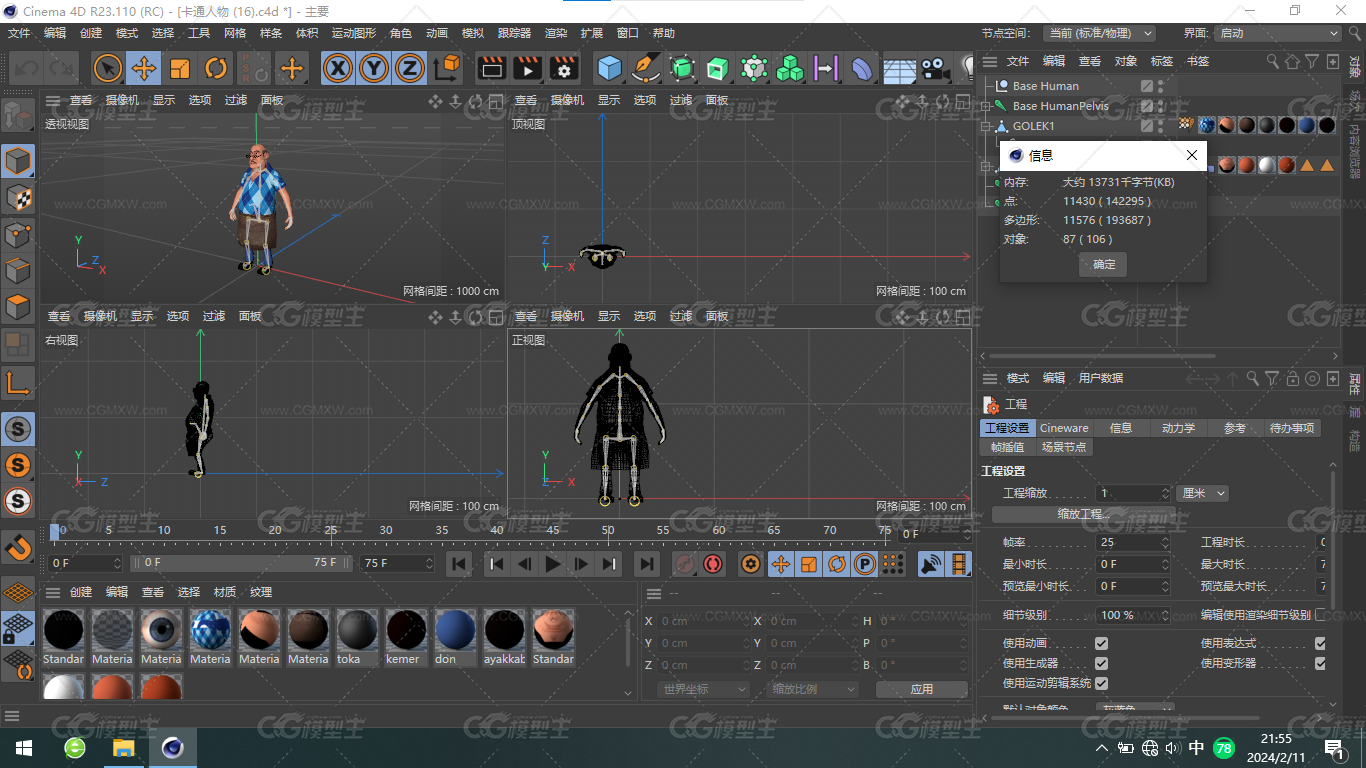Toggle X axis lock

tap(338, 68)
